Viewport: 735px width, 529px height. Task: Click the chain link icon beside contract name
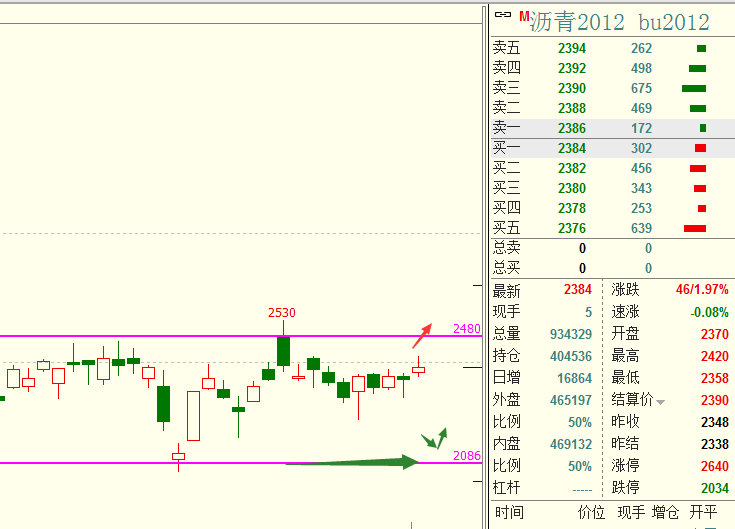tap(503, 15)
